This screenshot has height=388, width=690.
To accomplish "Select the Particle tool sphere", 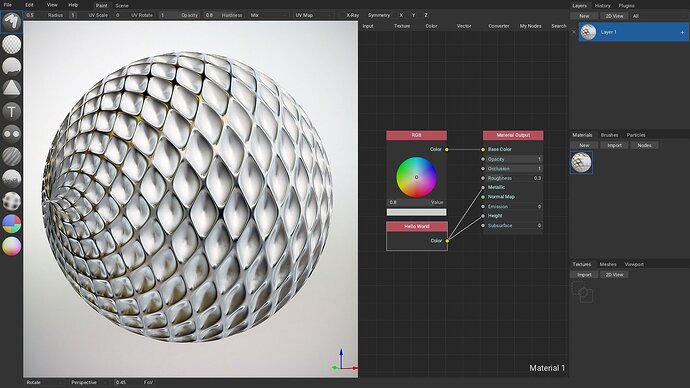I will click(x=11, y=178).
